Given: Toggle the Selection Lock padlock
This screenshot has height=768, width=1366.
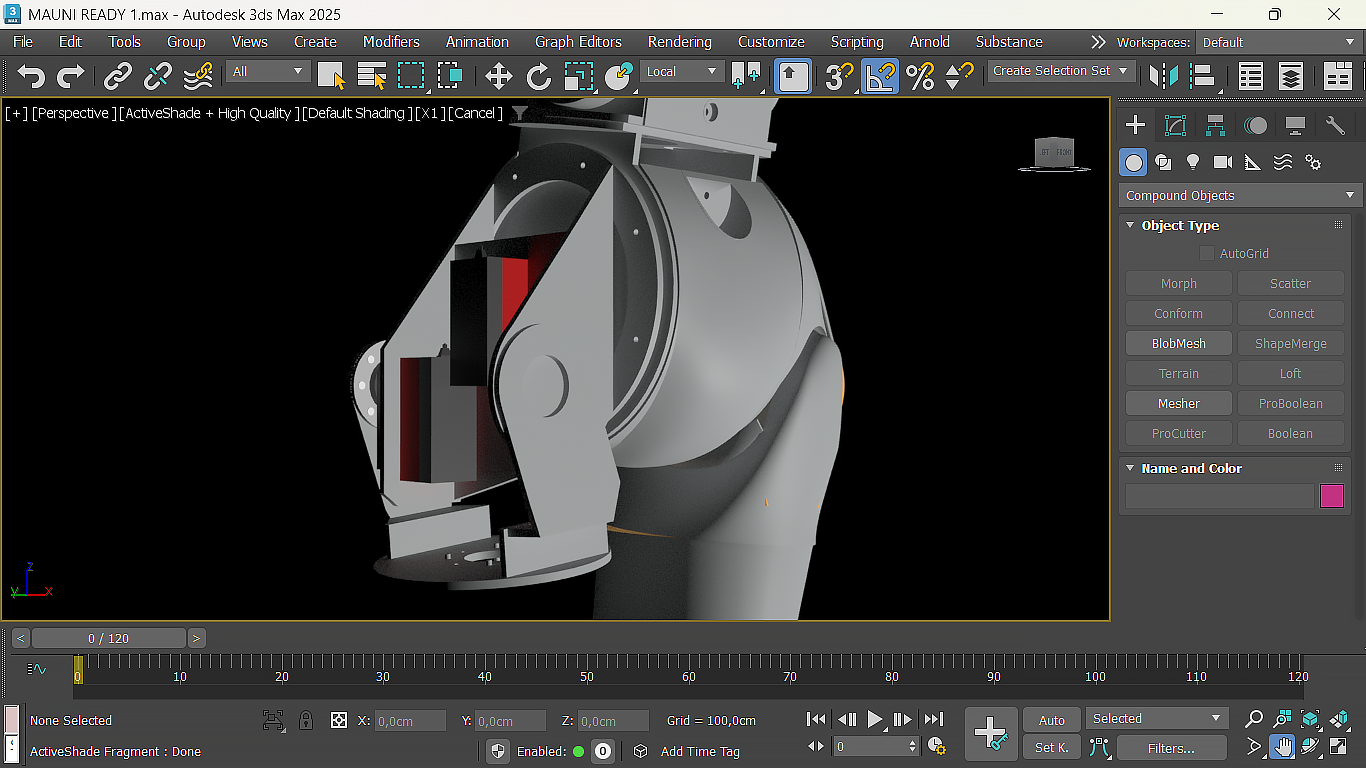Looking at the screenshot, I should [306, 720].
